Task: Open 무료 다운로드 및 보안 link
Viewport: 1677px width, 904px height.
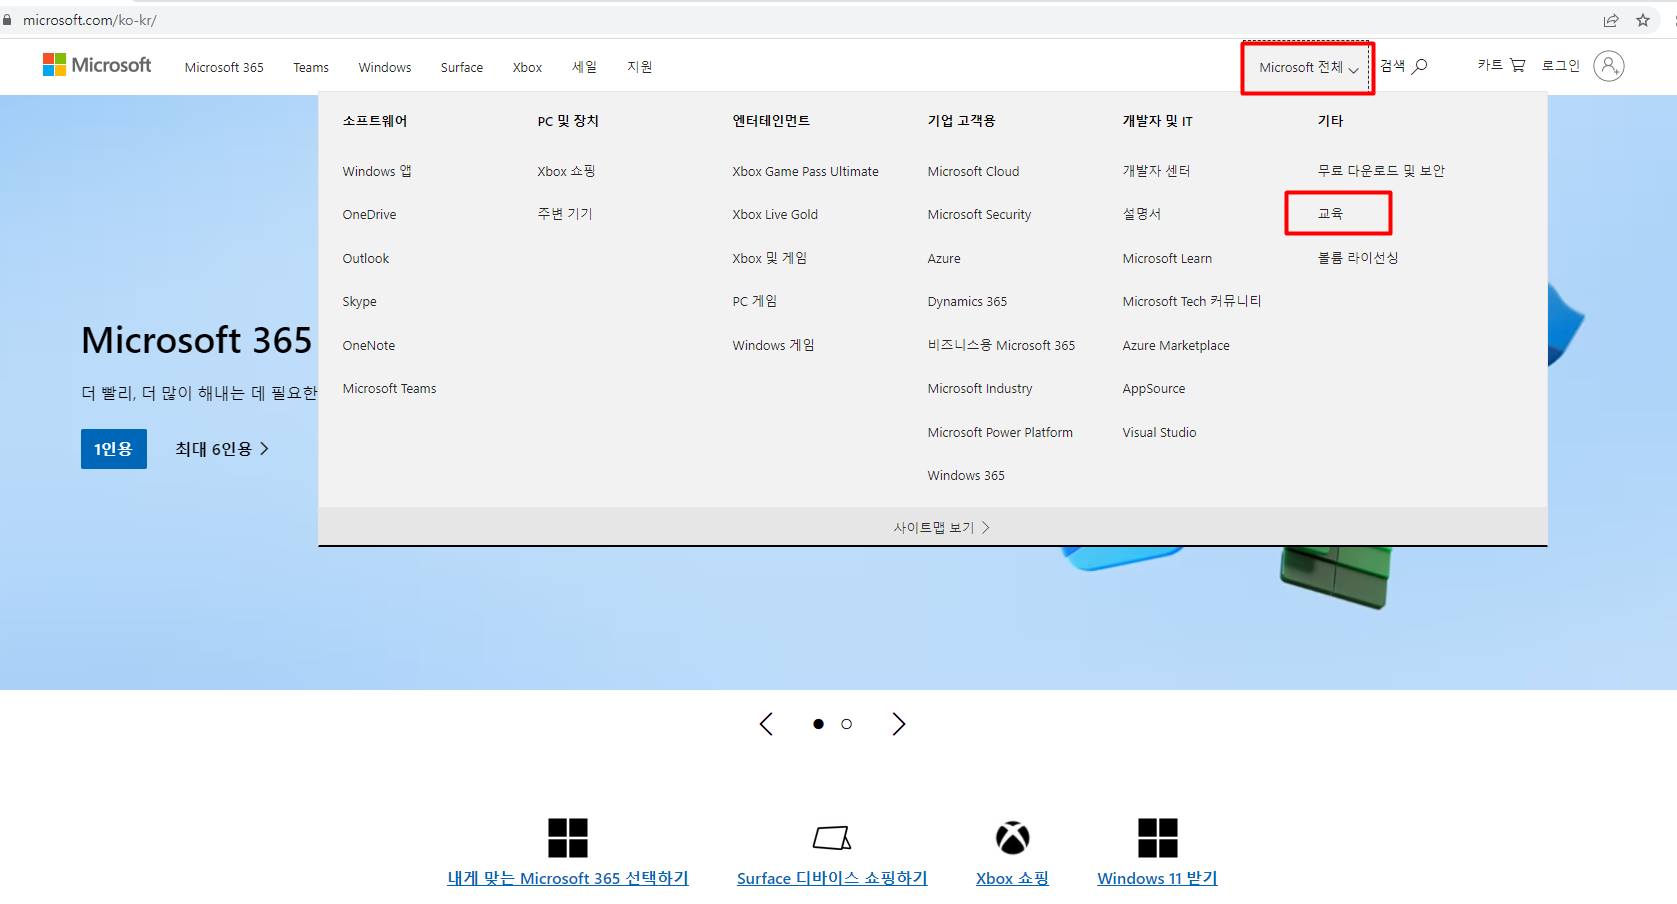Action: 1381,171
